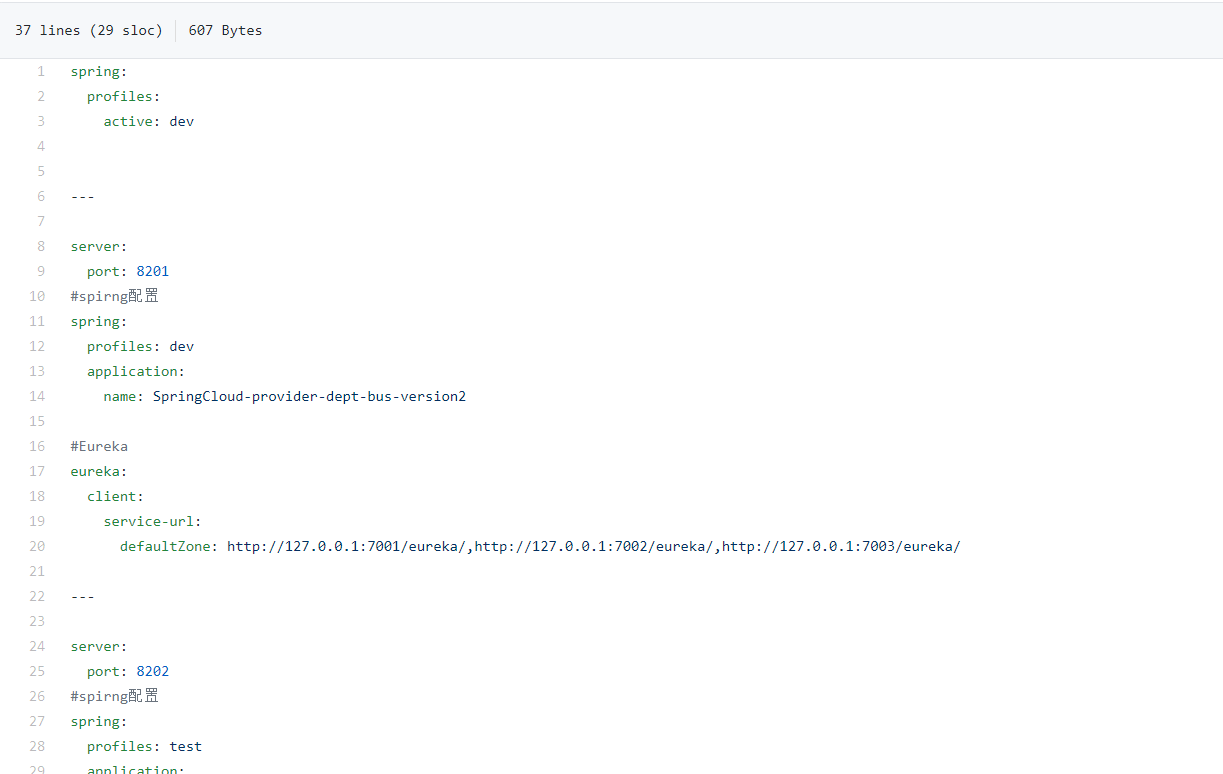Click line number 3

41,121
